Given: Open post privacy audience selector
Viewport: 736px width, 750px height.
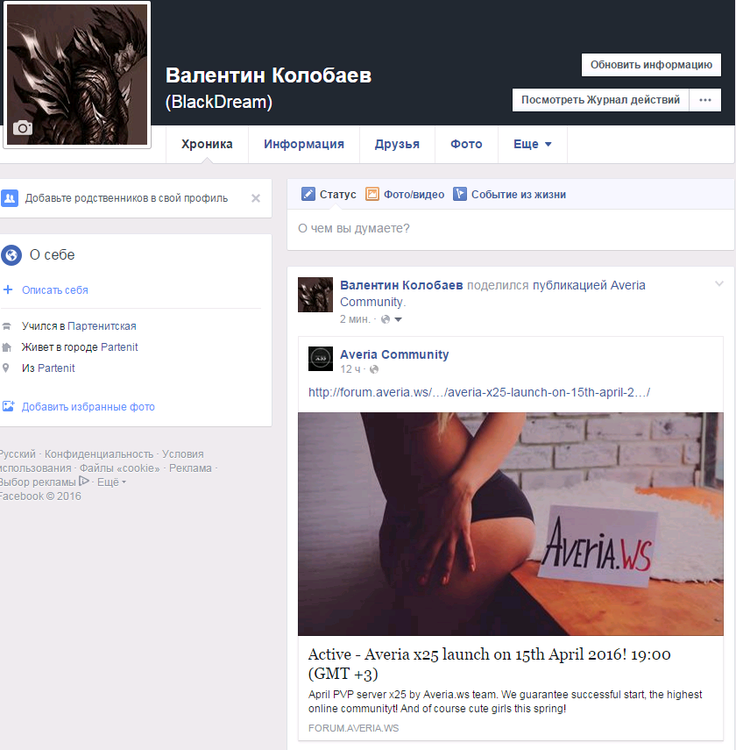Looking at the screenshot, I should (x=391, y=319).
